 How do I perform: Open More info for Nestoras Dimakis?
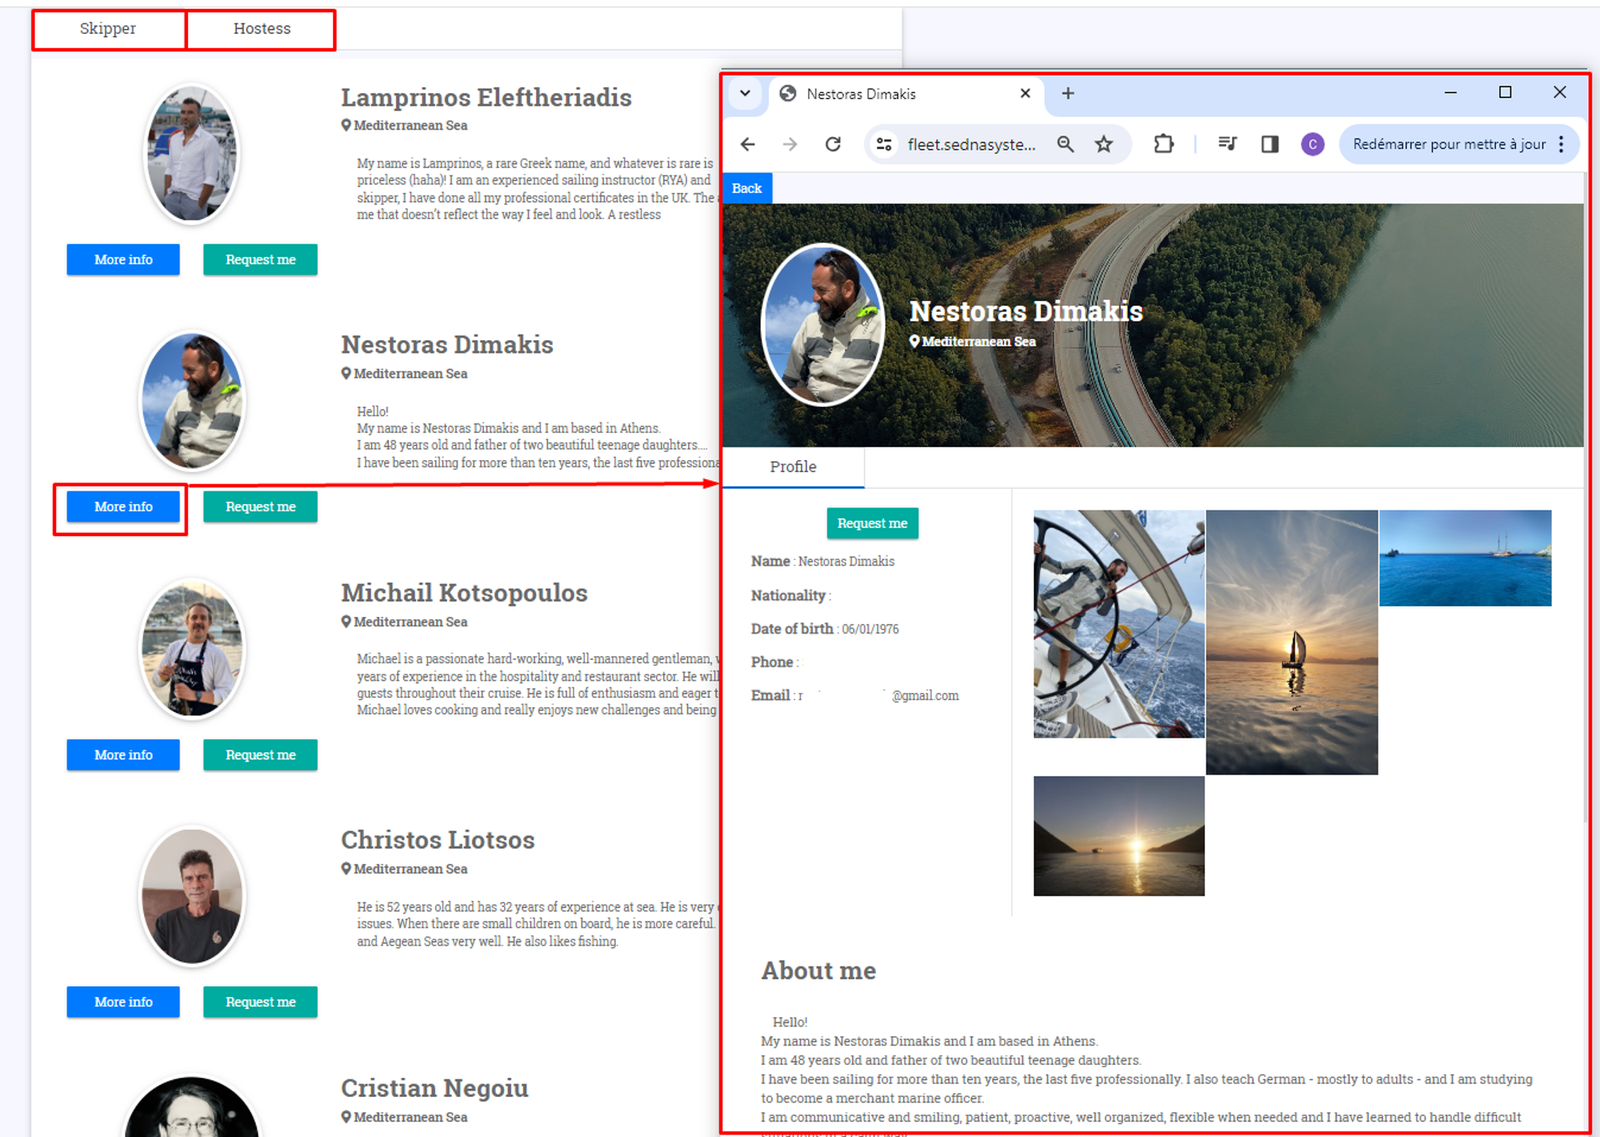(x=123, y=507)
